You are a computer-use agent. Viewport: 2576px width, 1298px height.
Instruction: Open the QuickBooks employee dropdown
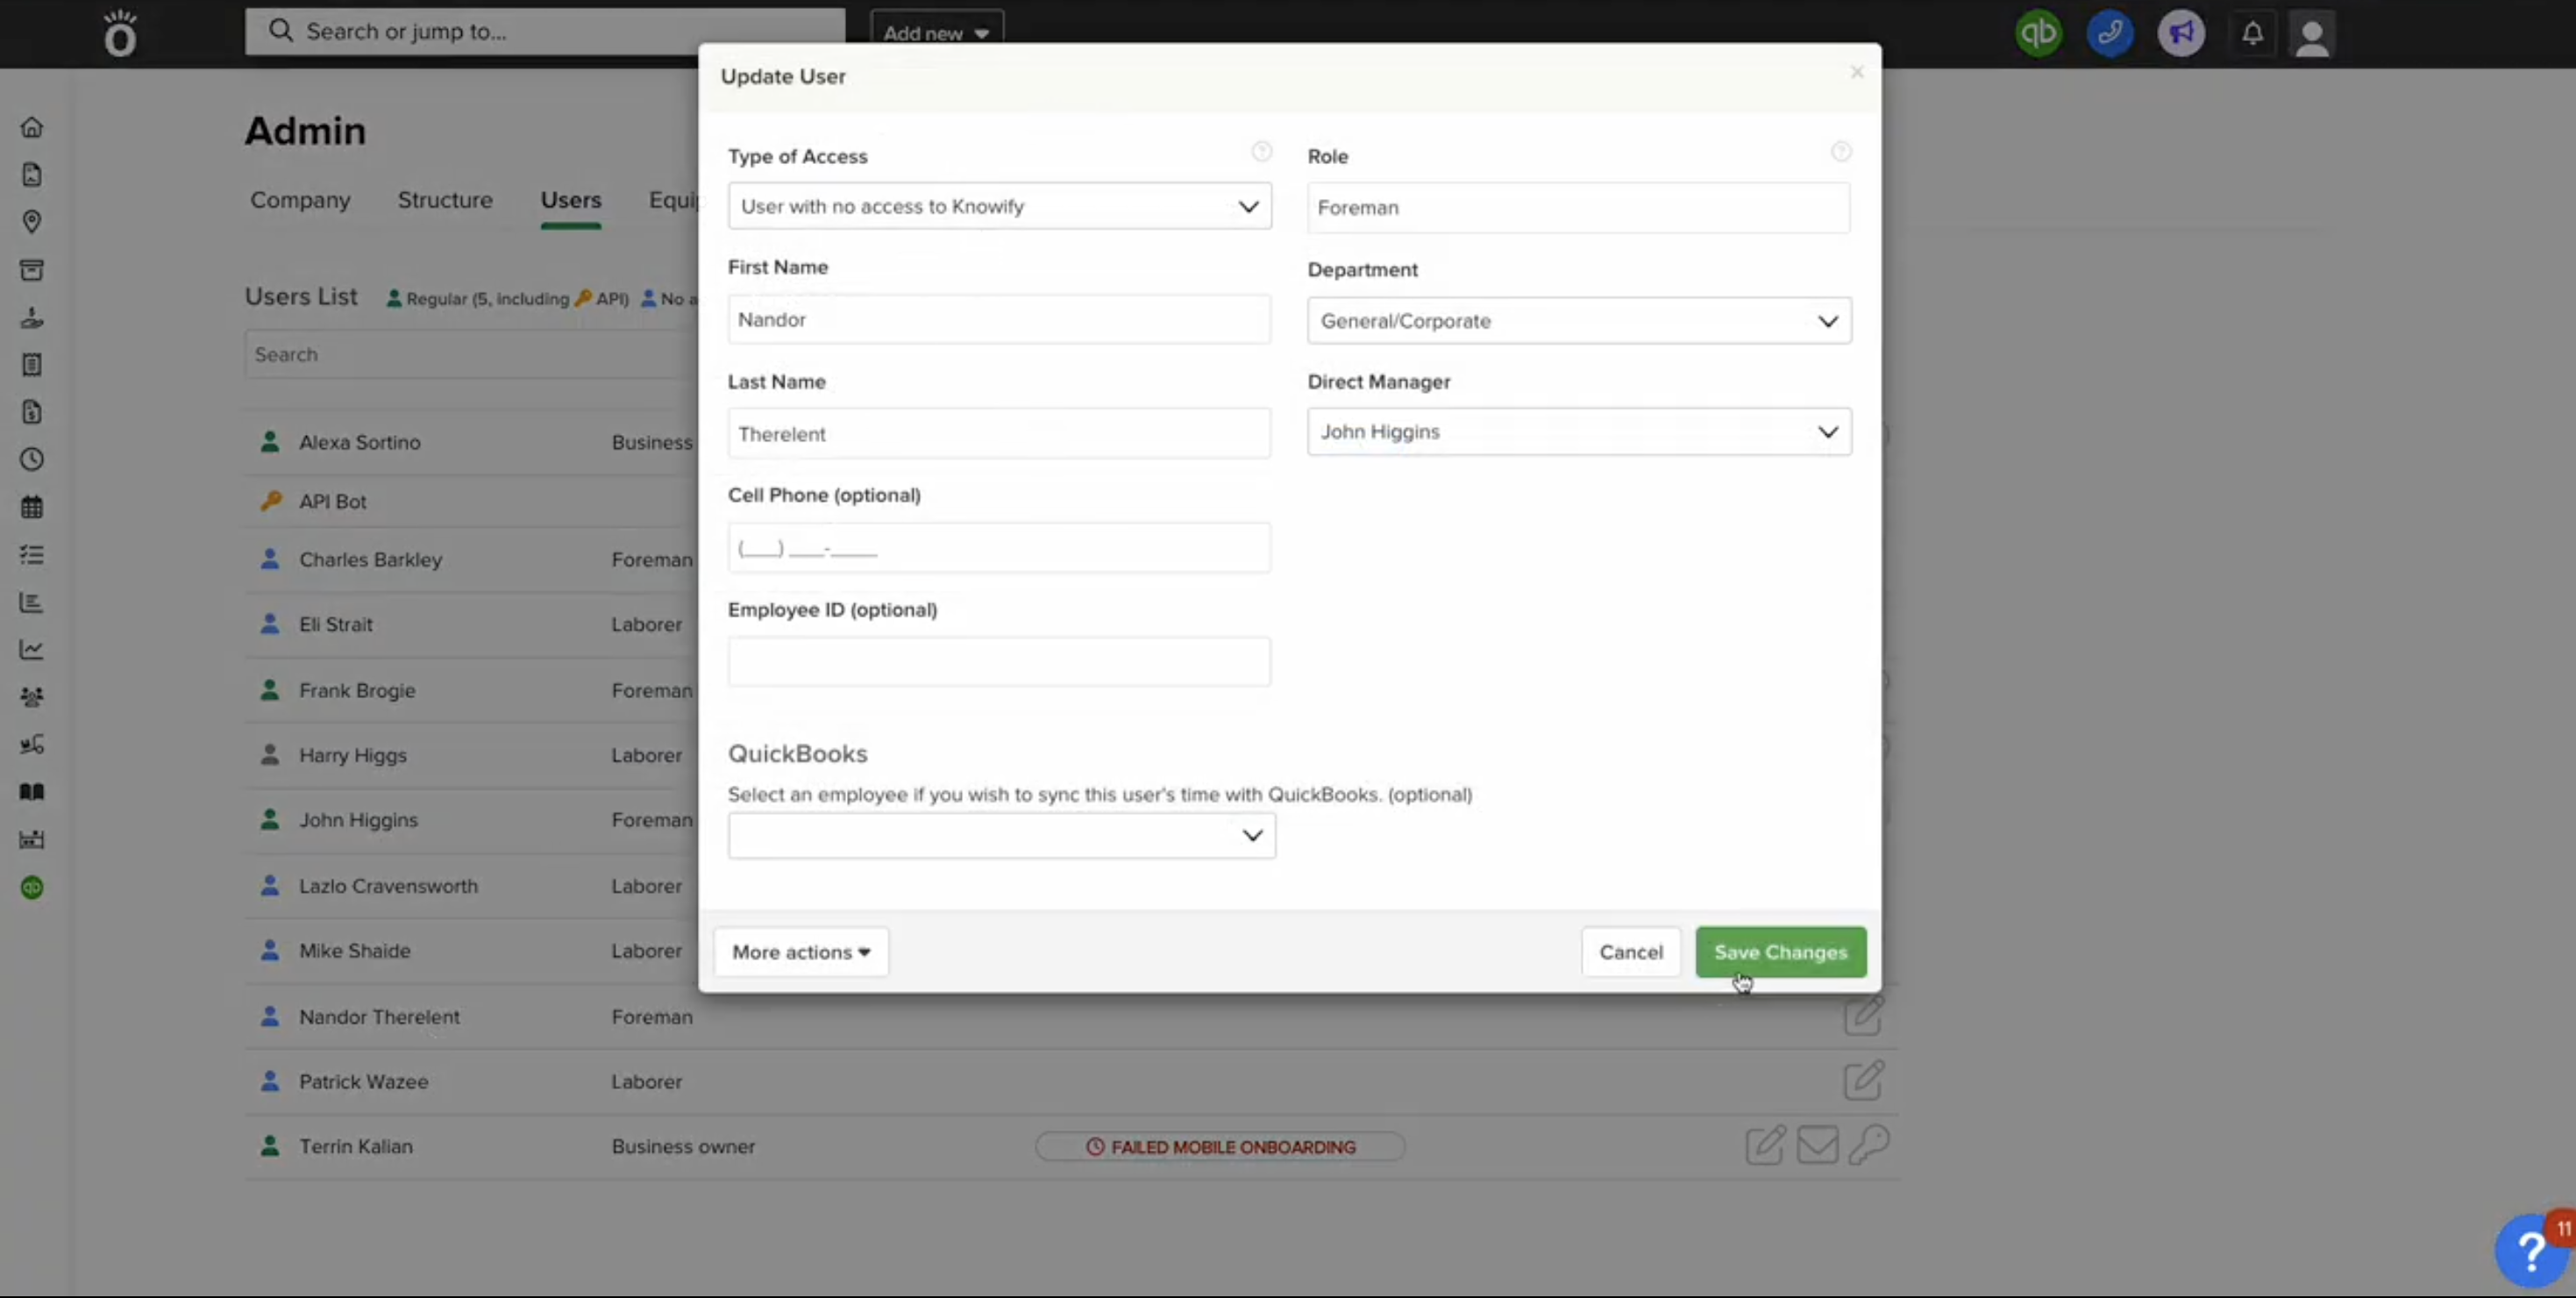(x=1001, y=835)
